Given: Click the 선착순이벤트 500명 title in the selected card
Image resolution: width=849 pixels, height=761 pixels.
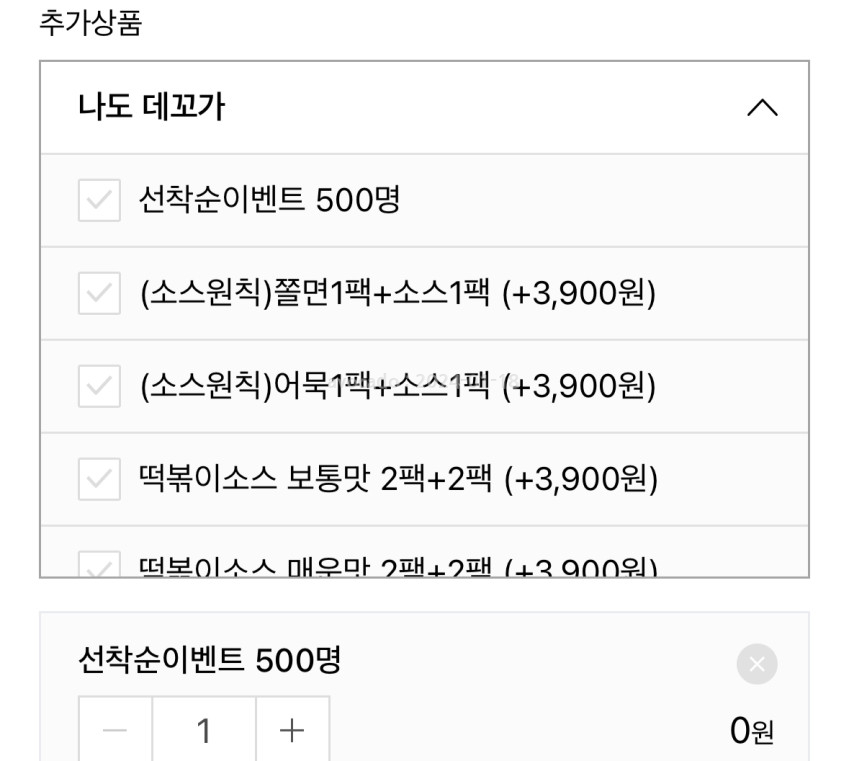Looking at the screenshot, I should 210,660.
